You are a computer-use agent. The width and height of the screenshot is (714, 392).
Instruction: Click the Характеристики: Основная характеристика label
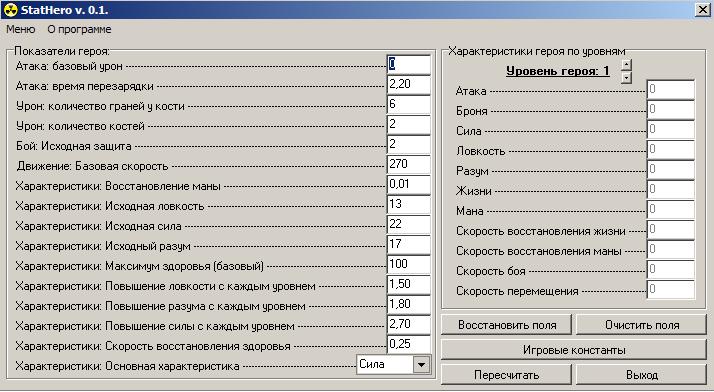pyautogui.click(x=127, y=366)
